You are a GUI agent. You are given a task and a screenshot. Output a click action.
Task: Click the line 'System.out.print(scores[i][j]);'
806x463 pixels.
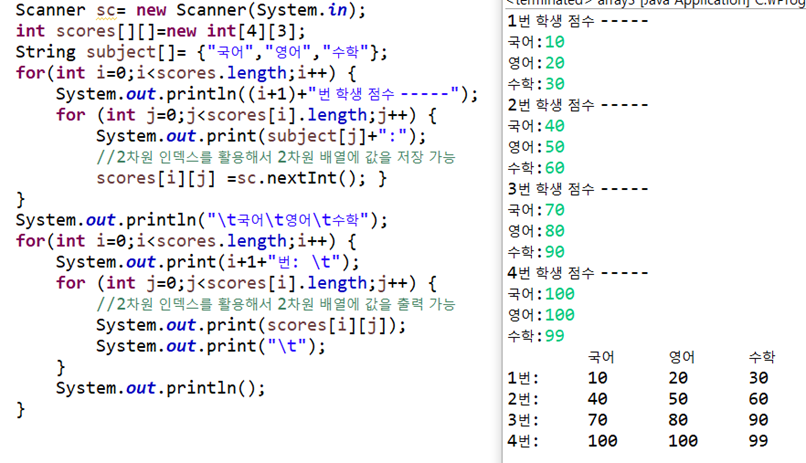point(251,325)
